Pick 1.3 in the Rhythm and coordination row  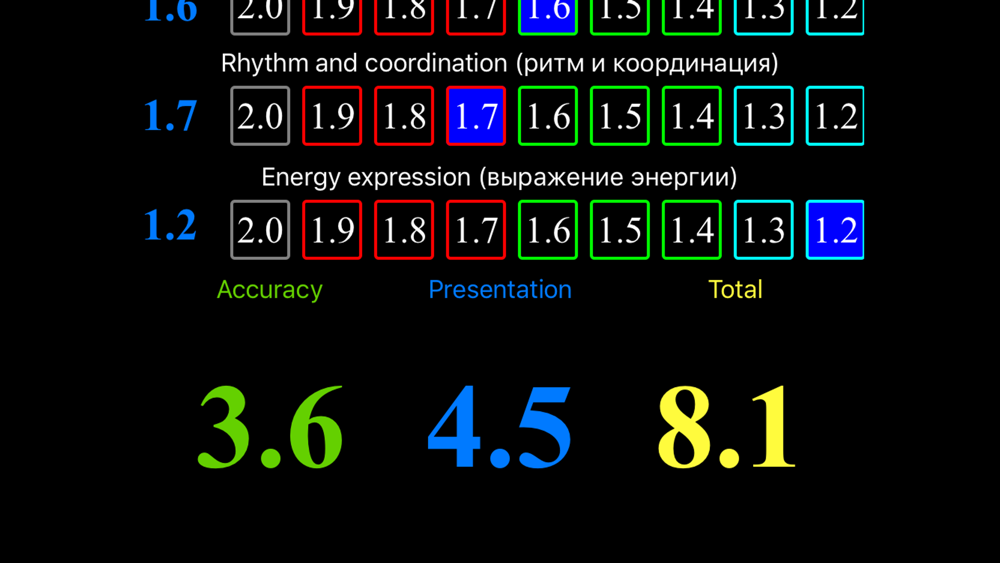point(763,116)
